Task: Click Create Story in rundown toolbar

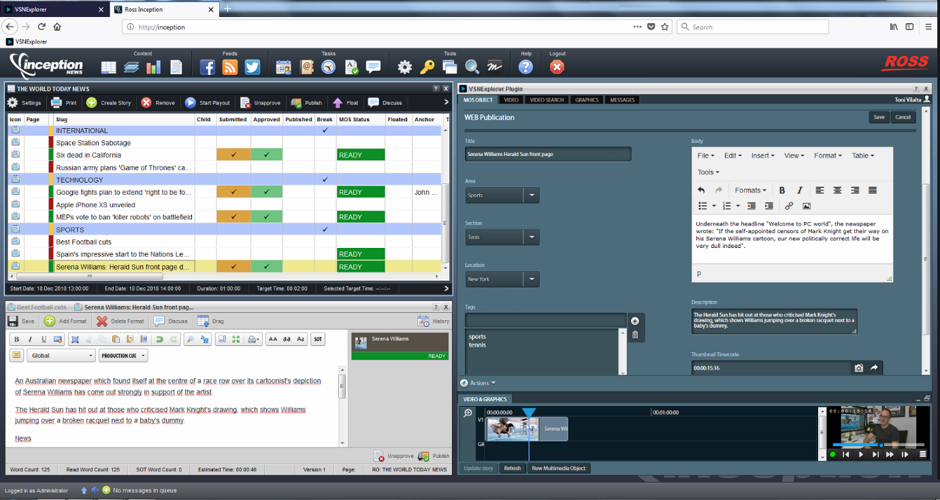Action: coord(109,103)
